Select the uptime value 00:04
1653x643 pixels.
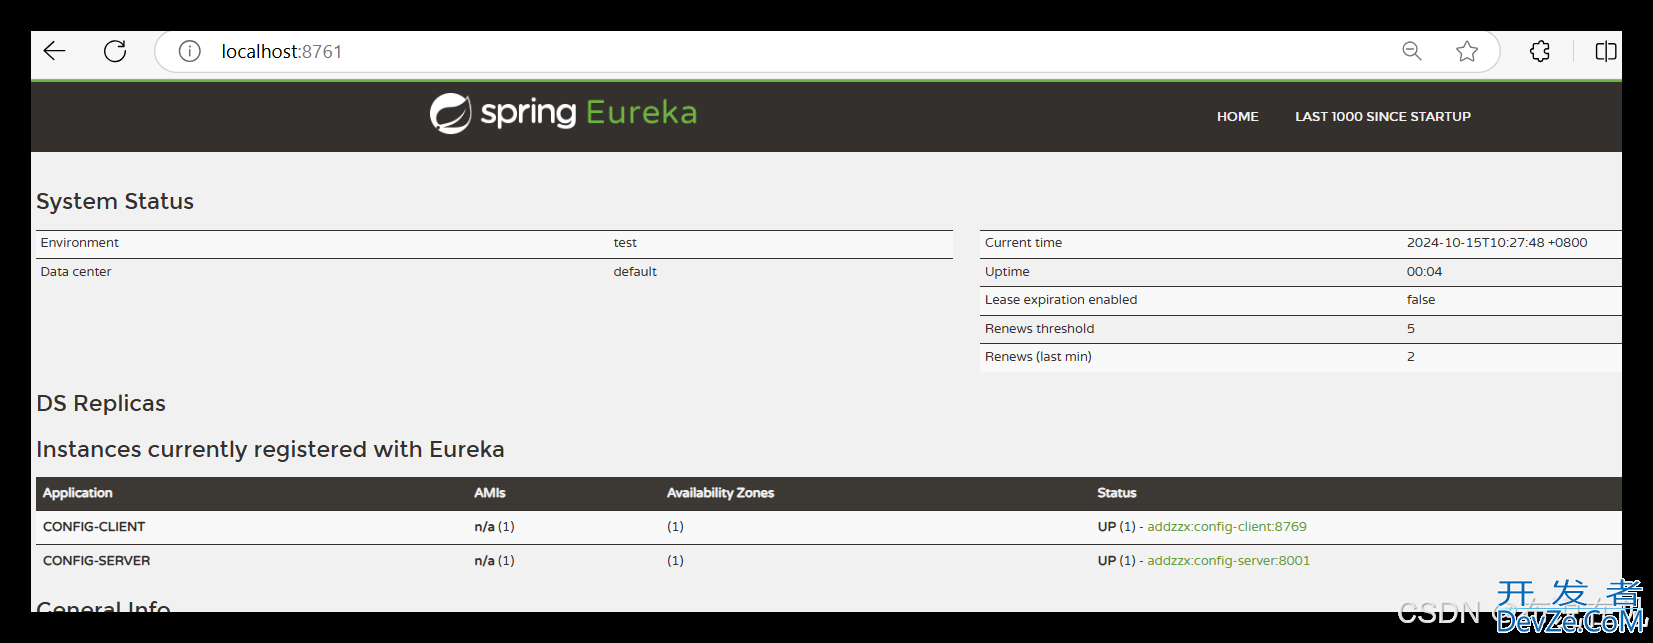[x=1424, y=272]
